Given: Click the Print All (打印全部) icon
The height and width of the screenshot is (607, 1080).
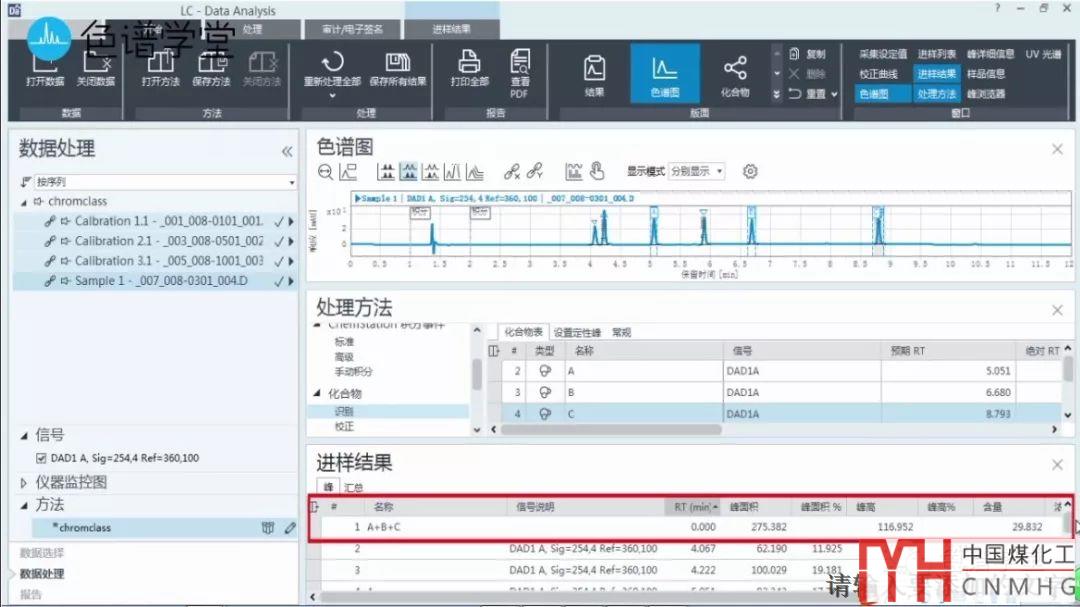Looking at the screenshot, I should coord(469,64).
